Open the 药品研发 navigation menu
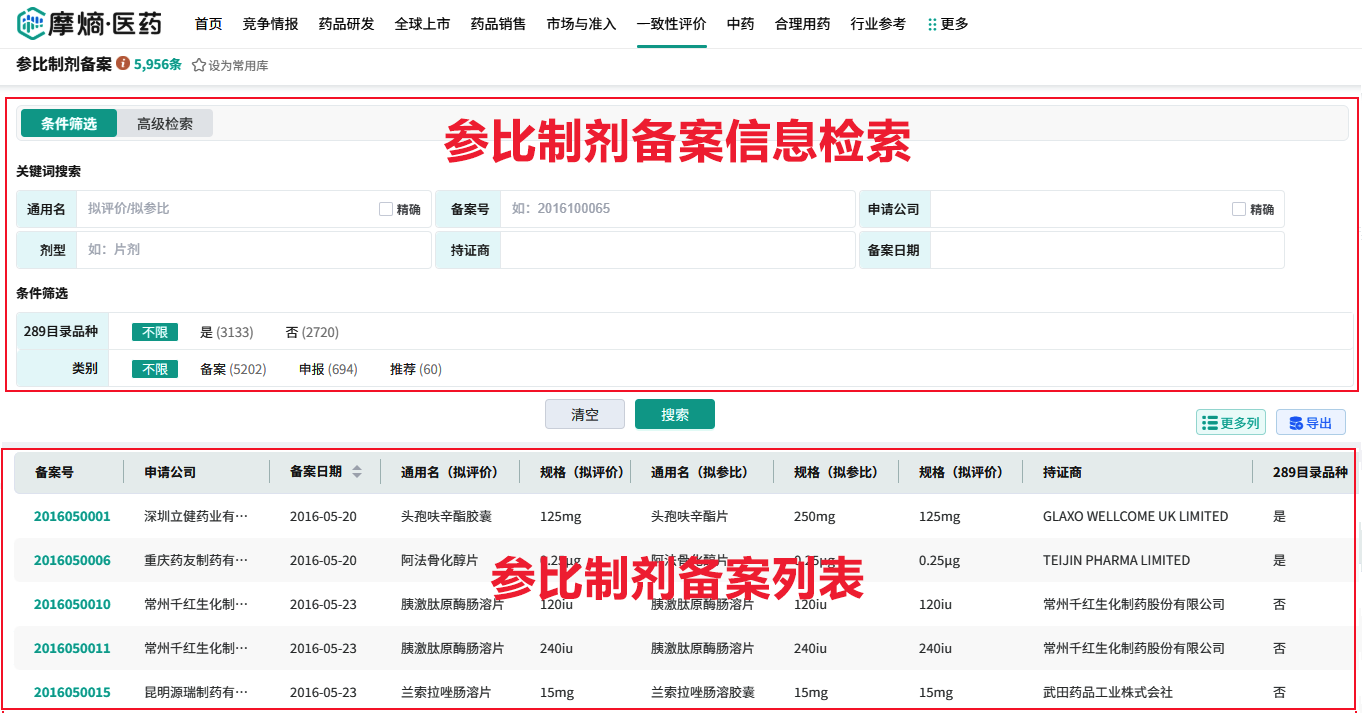This screenshot has width=1362, height=713. 346,24
